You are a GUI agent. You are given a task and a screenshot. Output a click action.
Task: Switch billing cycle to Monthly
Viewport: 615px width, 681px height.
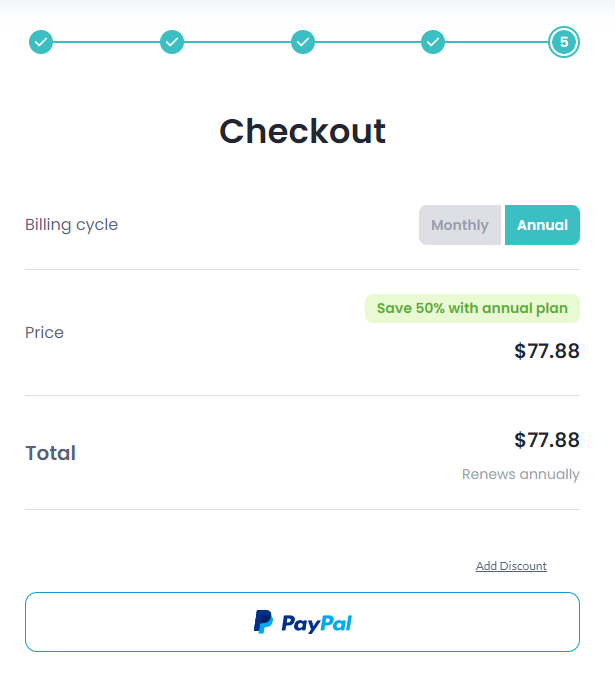tap(460, 225)
